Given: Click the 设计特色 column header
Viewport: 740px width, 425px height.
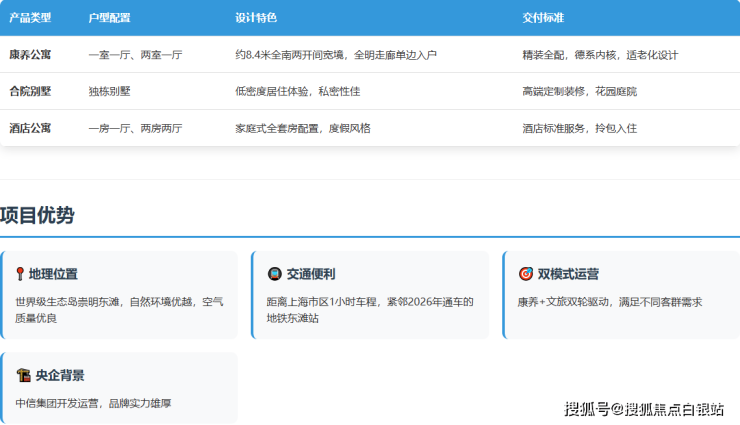Looking at the screenshot, I should pyautogui.click(x=256, y=18).
